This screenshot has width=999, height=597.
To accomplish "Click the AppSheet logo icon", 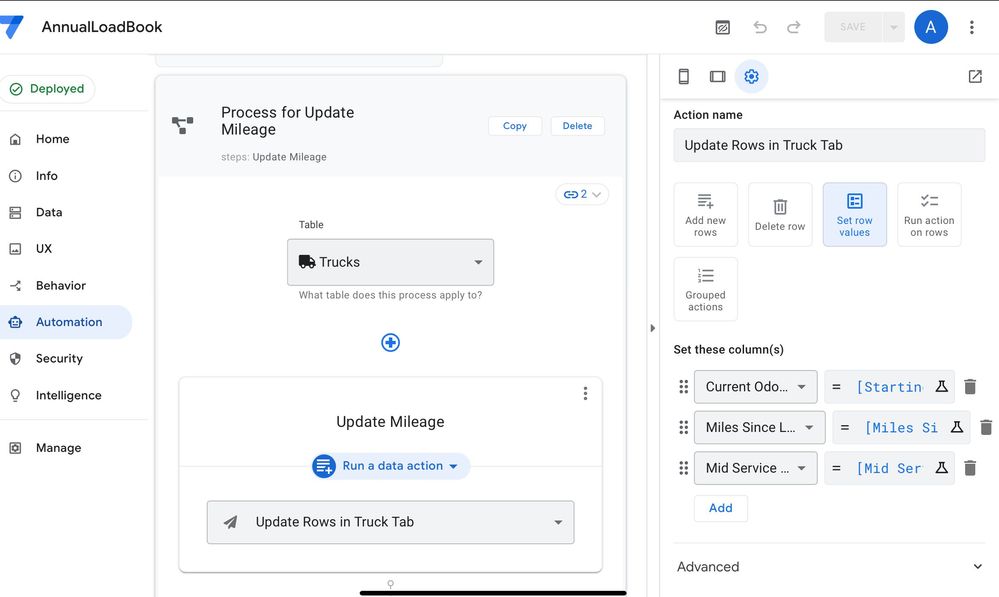I will pyautogui.click(x=11, y=27).
